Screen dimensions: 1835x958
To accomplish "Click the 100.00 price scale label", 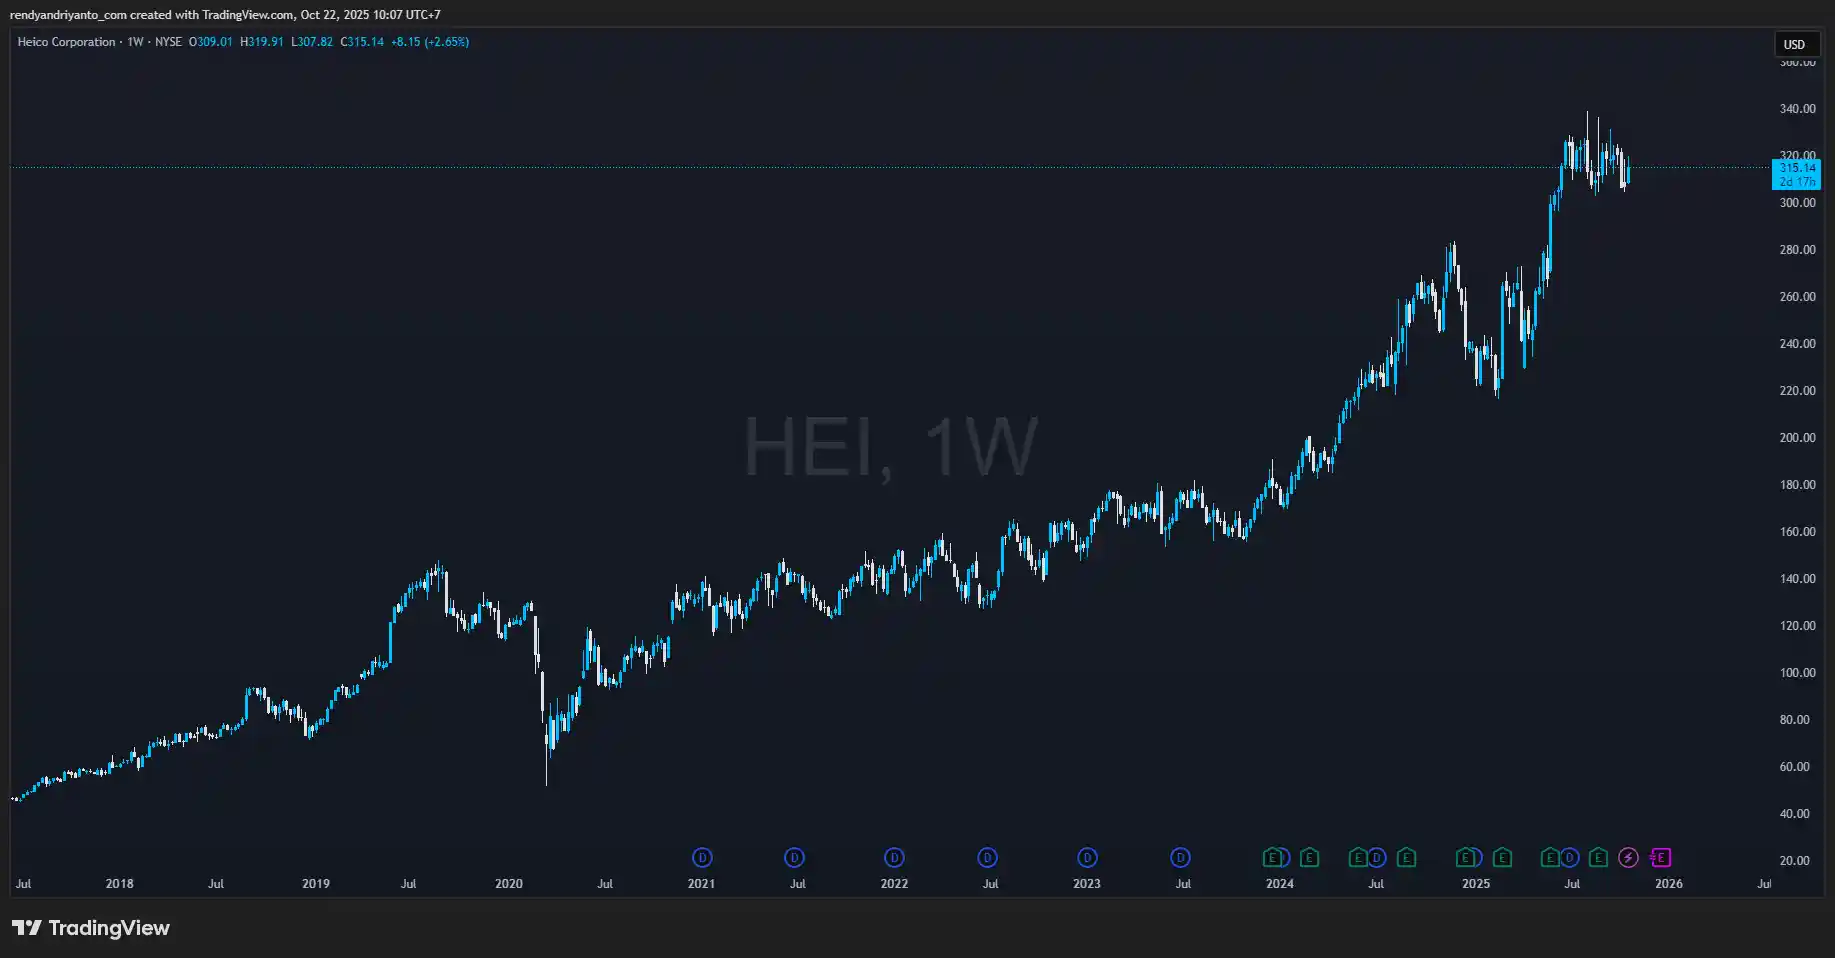I will pyautogui.click(x=1797, y=673).
